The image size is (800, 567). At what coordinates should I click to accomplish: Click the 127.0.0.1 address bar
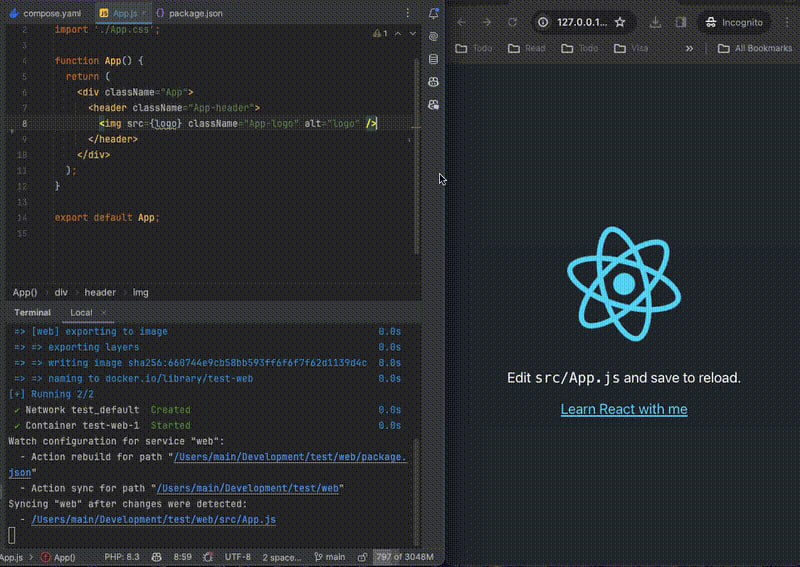click(x=582, y=22)
